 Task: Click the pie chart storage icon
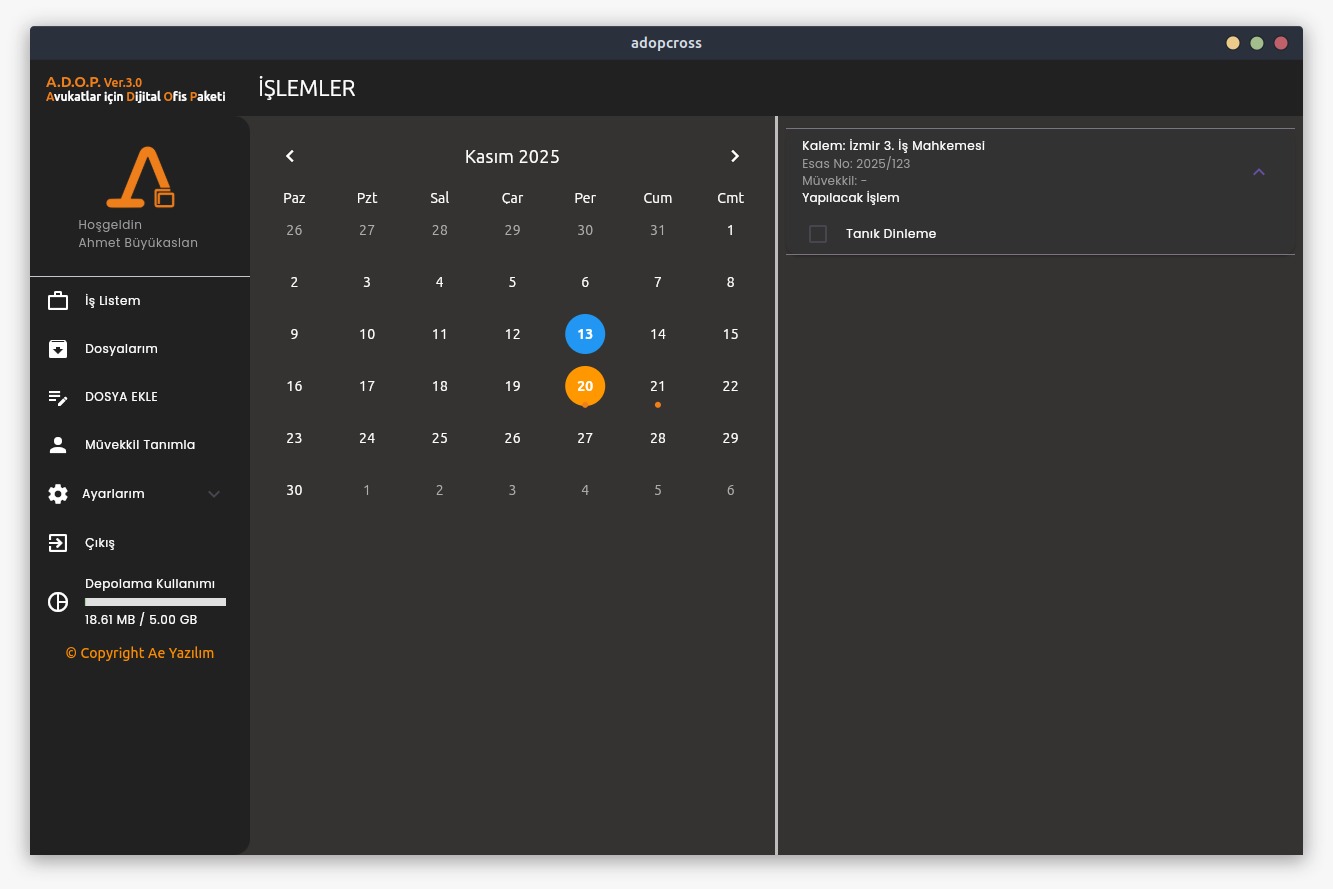[58, 602]
